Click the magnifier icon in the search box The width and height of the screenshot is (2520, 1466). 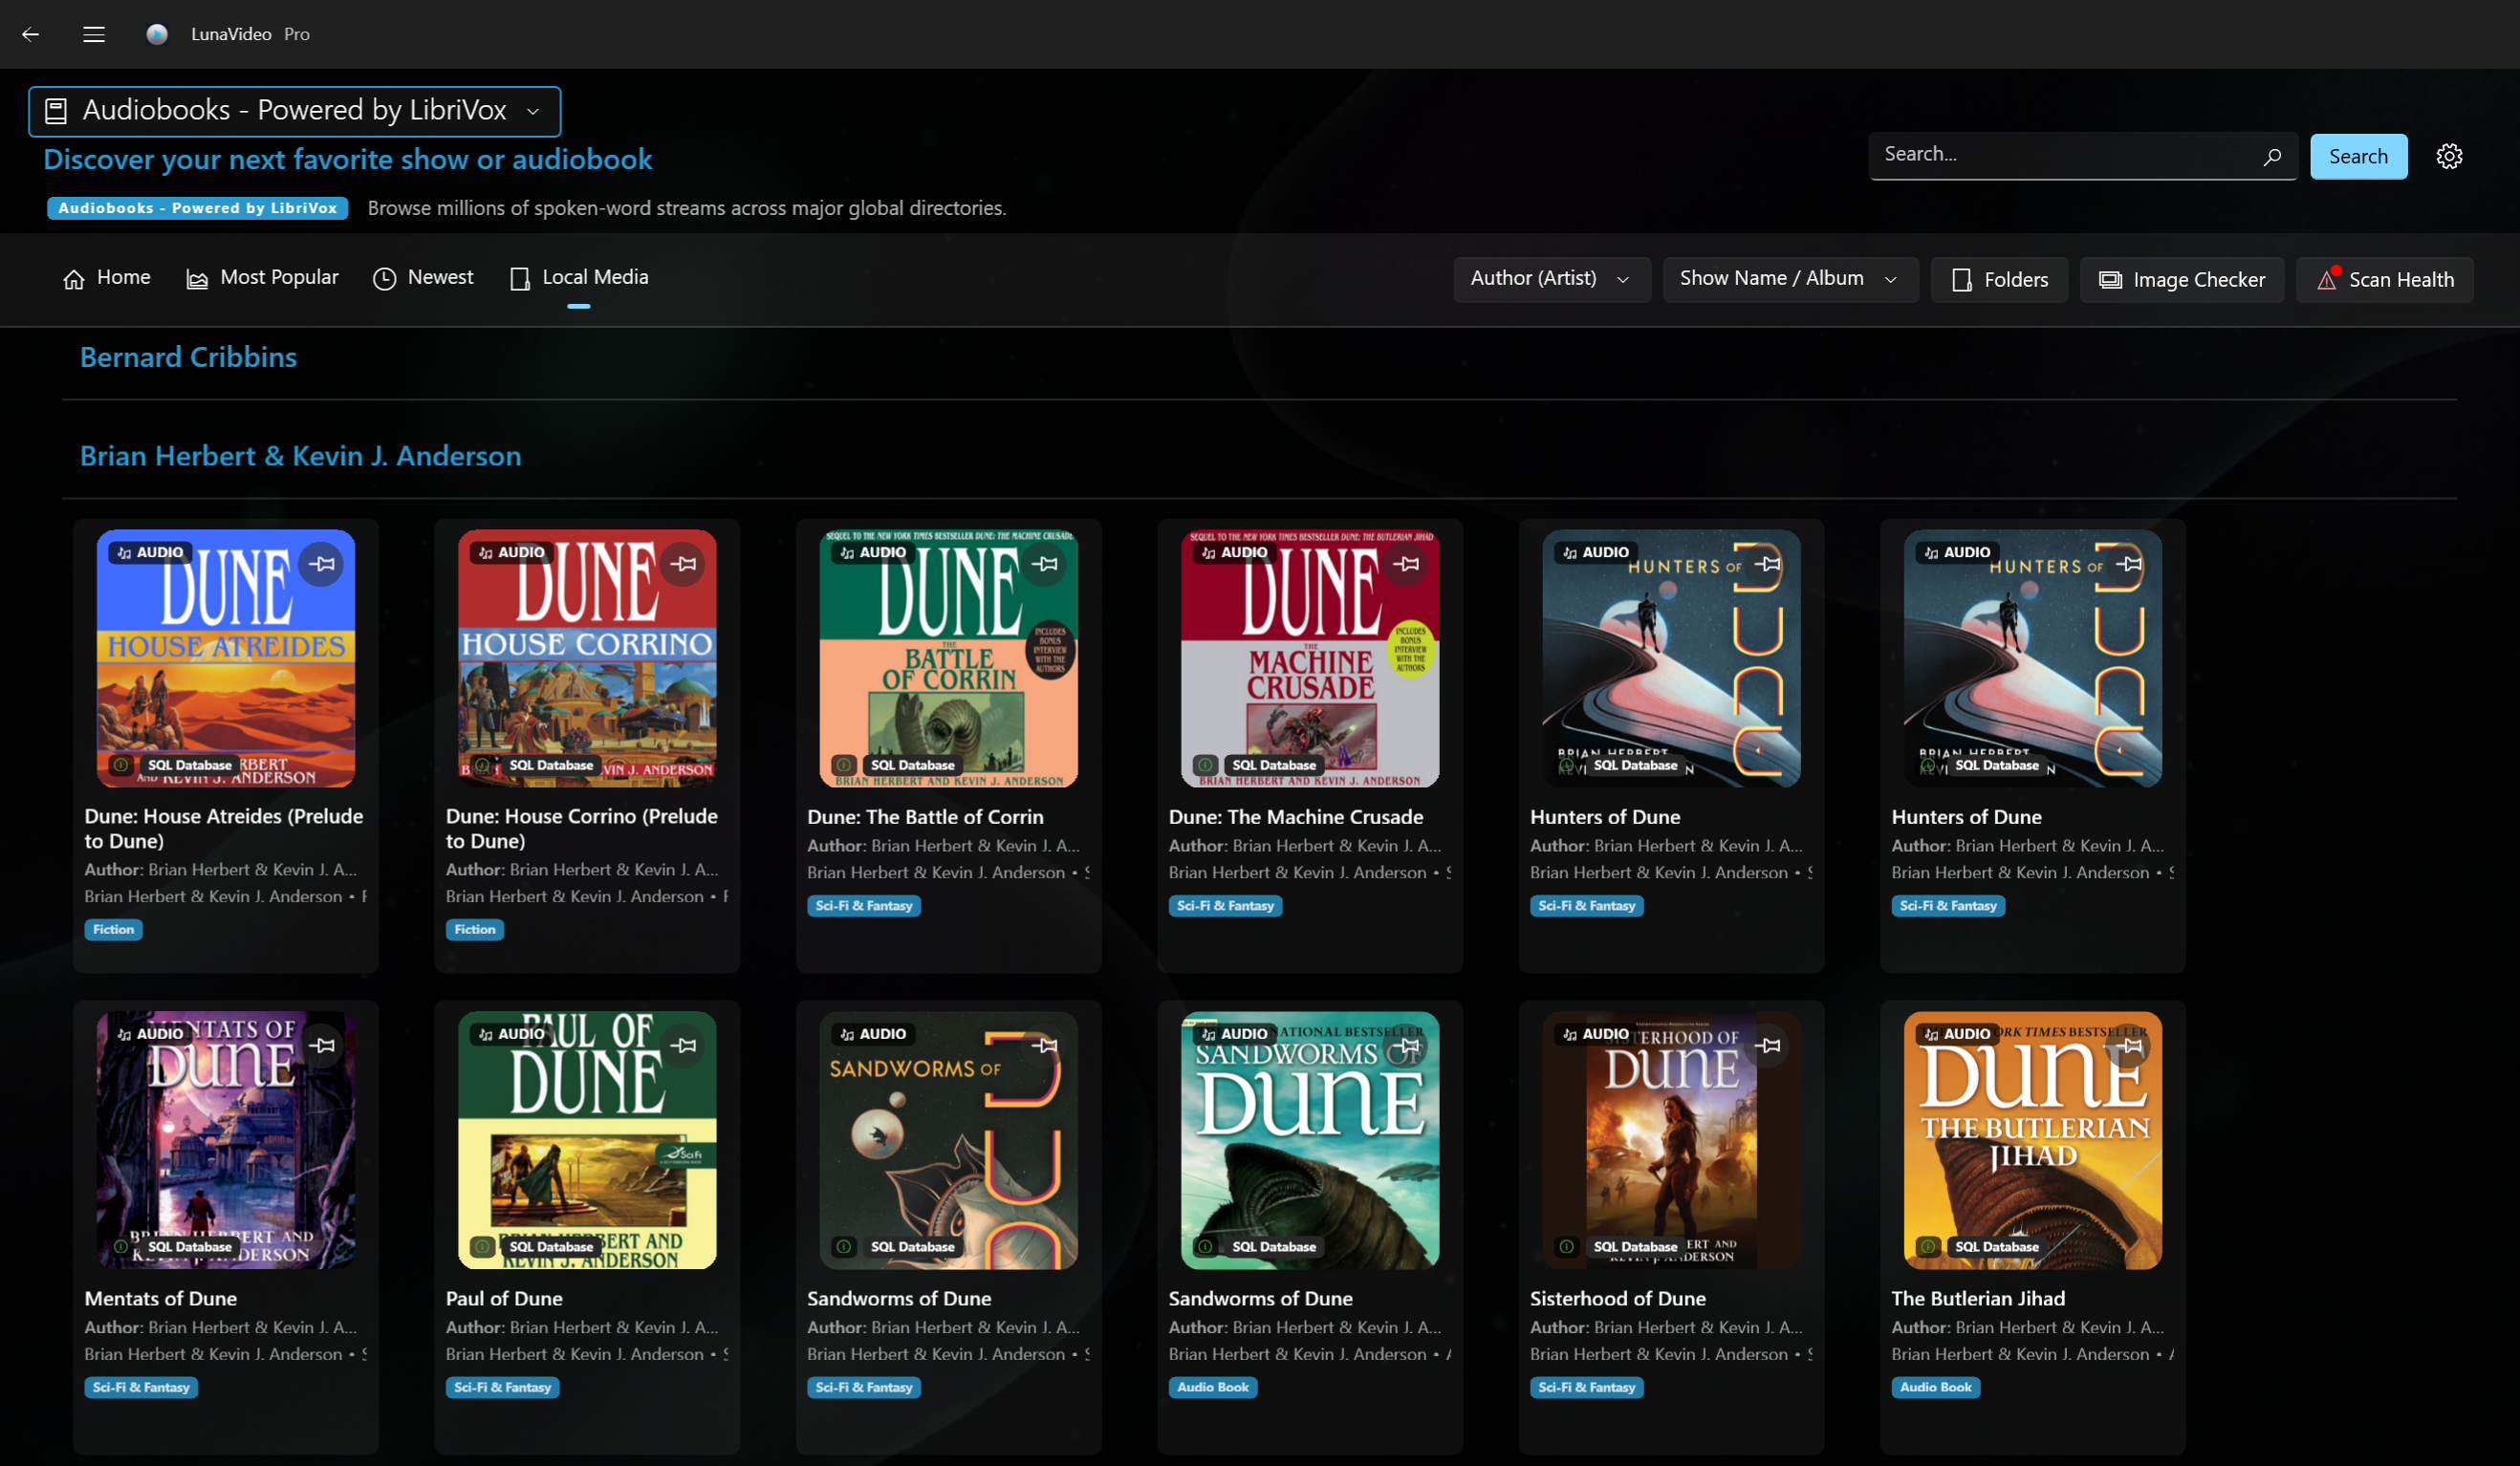pos(2272,156)
